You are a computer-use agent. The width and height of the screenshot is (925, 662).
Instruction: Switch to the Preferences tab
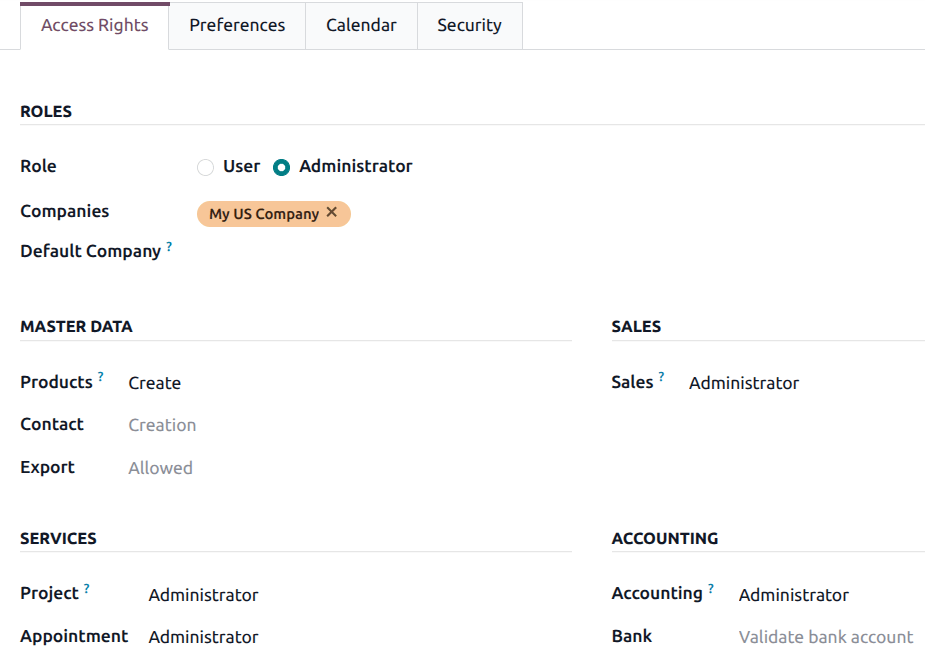(237, 25)
